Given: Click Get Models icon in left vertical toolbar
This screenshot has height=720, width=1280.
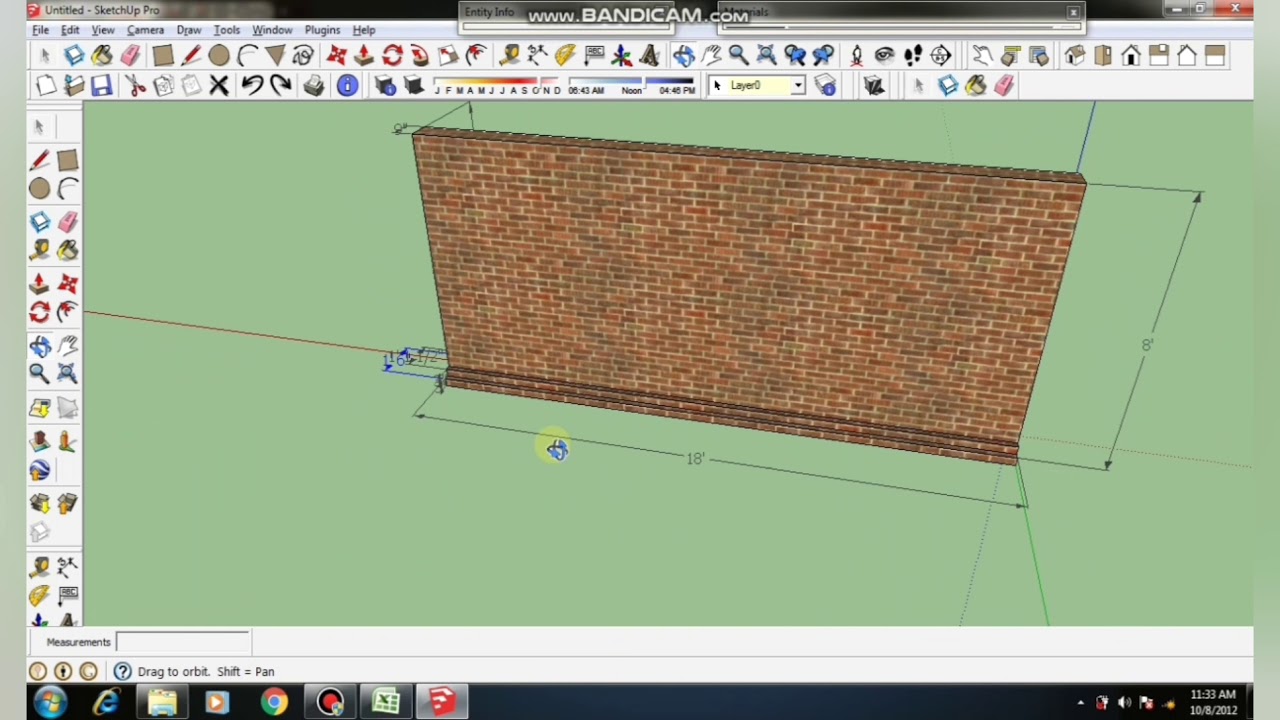Looking at the screenshot, I should click(39, 504).
